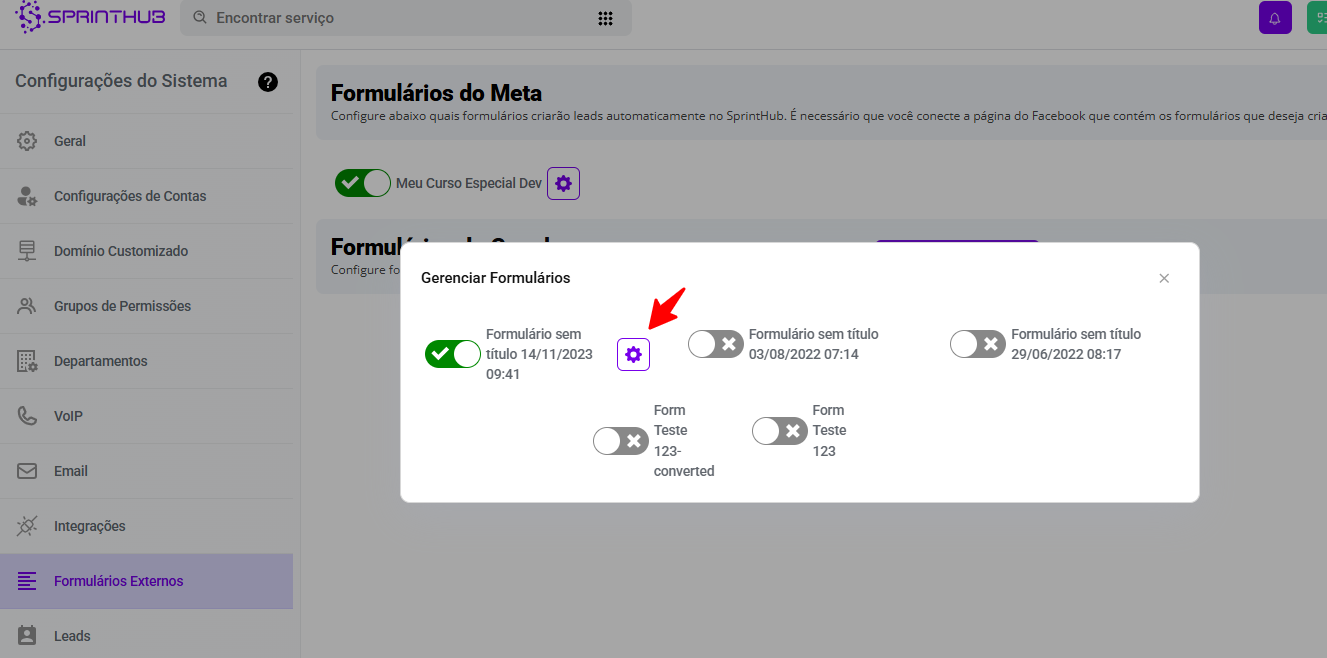Click the SprintHub logo
The width and height of the screenshot is (1327, 658).
[x=91, y=17]
